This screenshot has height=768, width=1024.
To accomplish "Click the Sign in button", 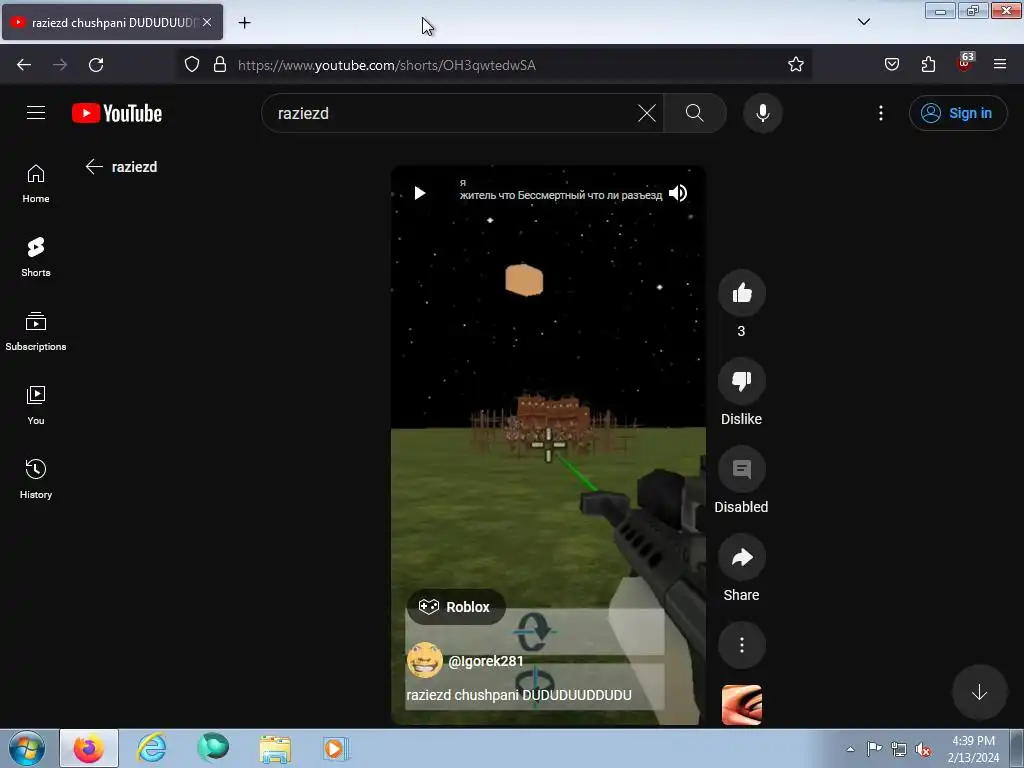I will [x=957, y=113].
